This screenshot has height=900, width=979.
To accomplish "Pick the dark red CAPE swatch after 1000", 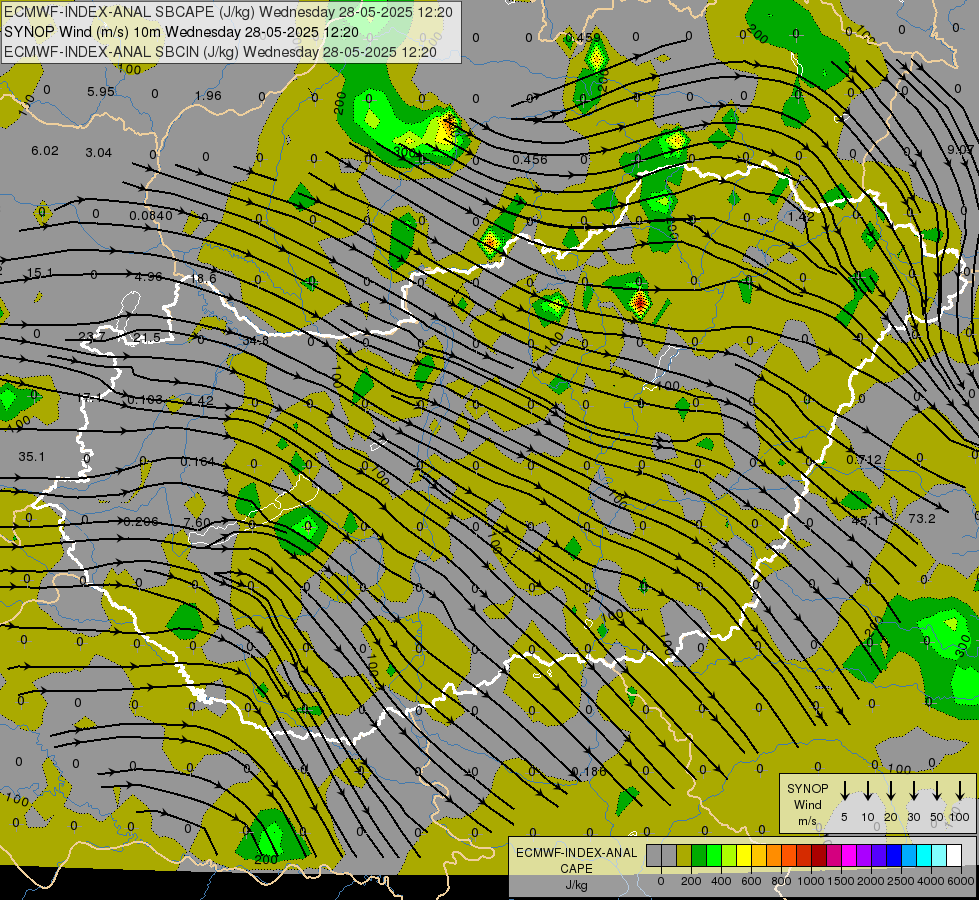I will (820, 855).
